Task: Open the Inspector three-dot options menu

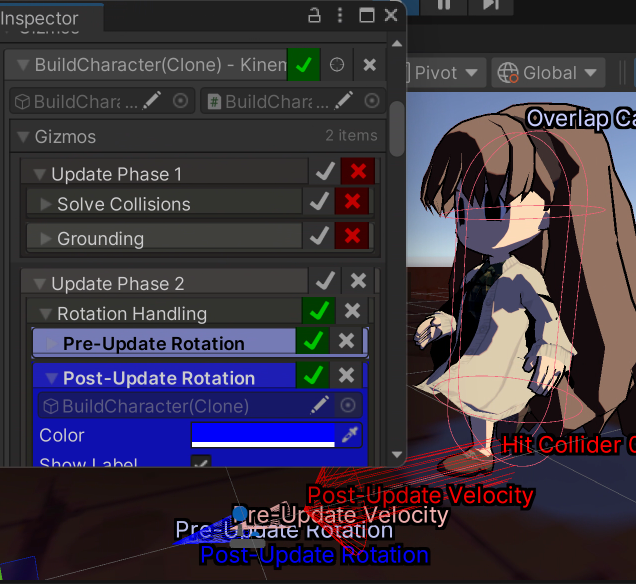Action: tap(340, 15)
